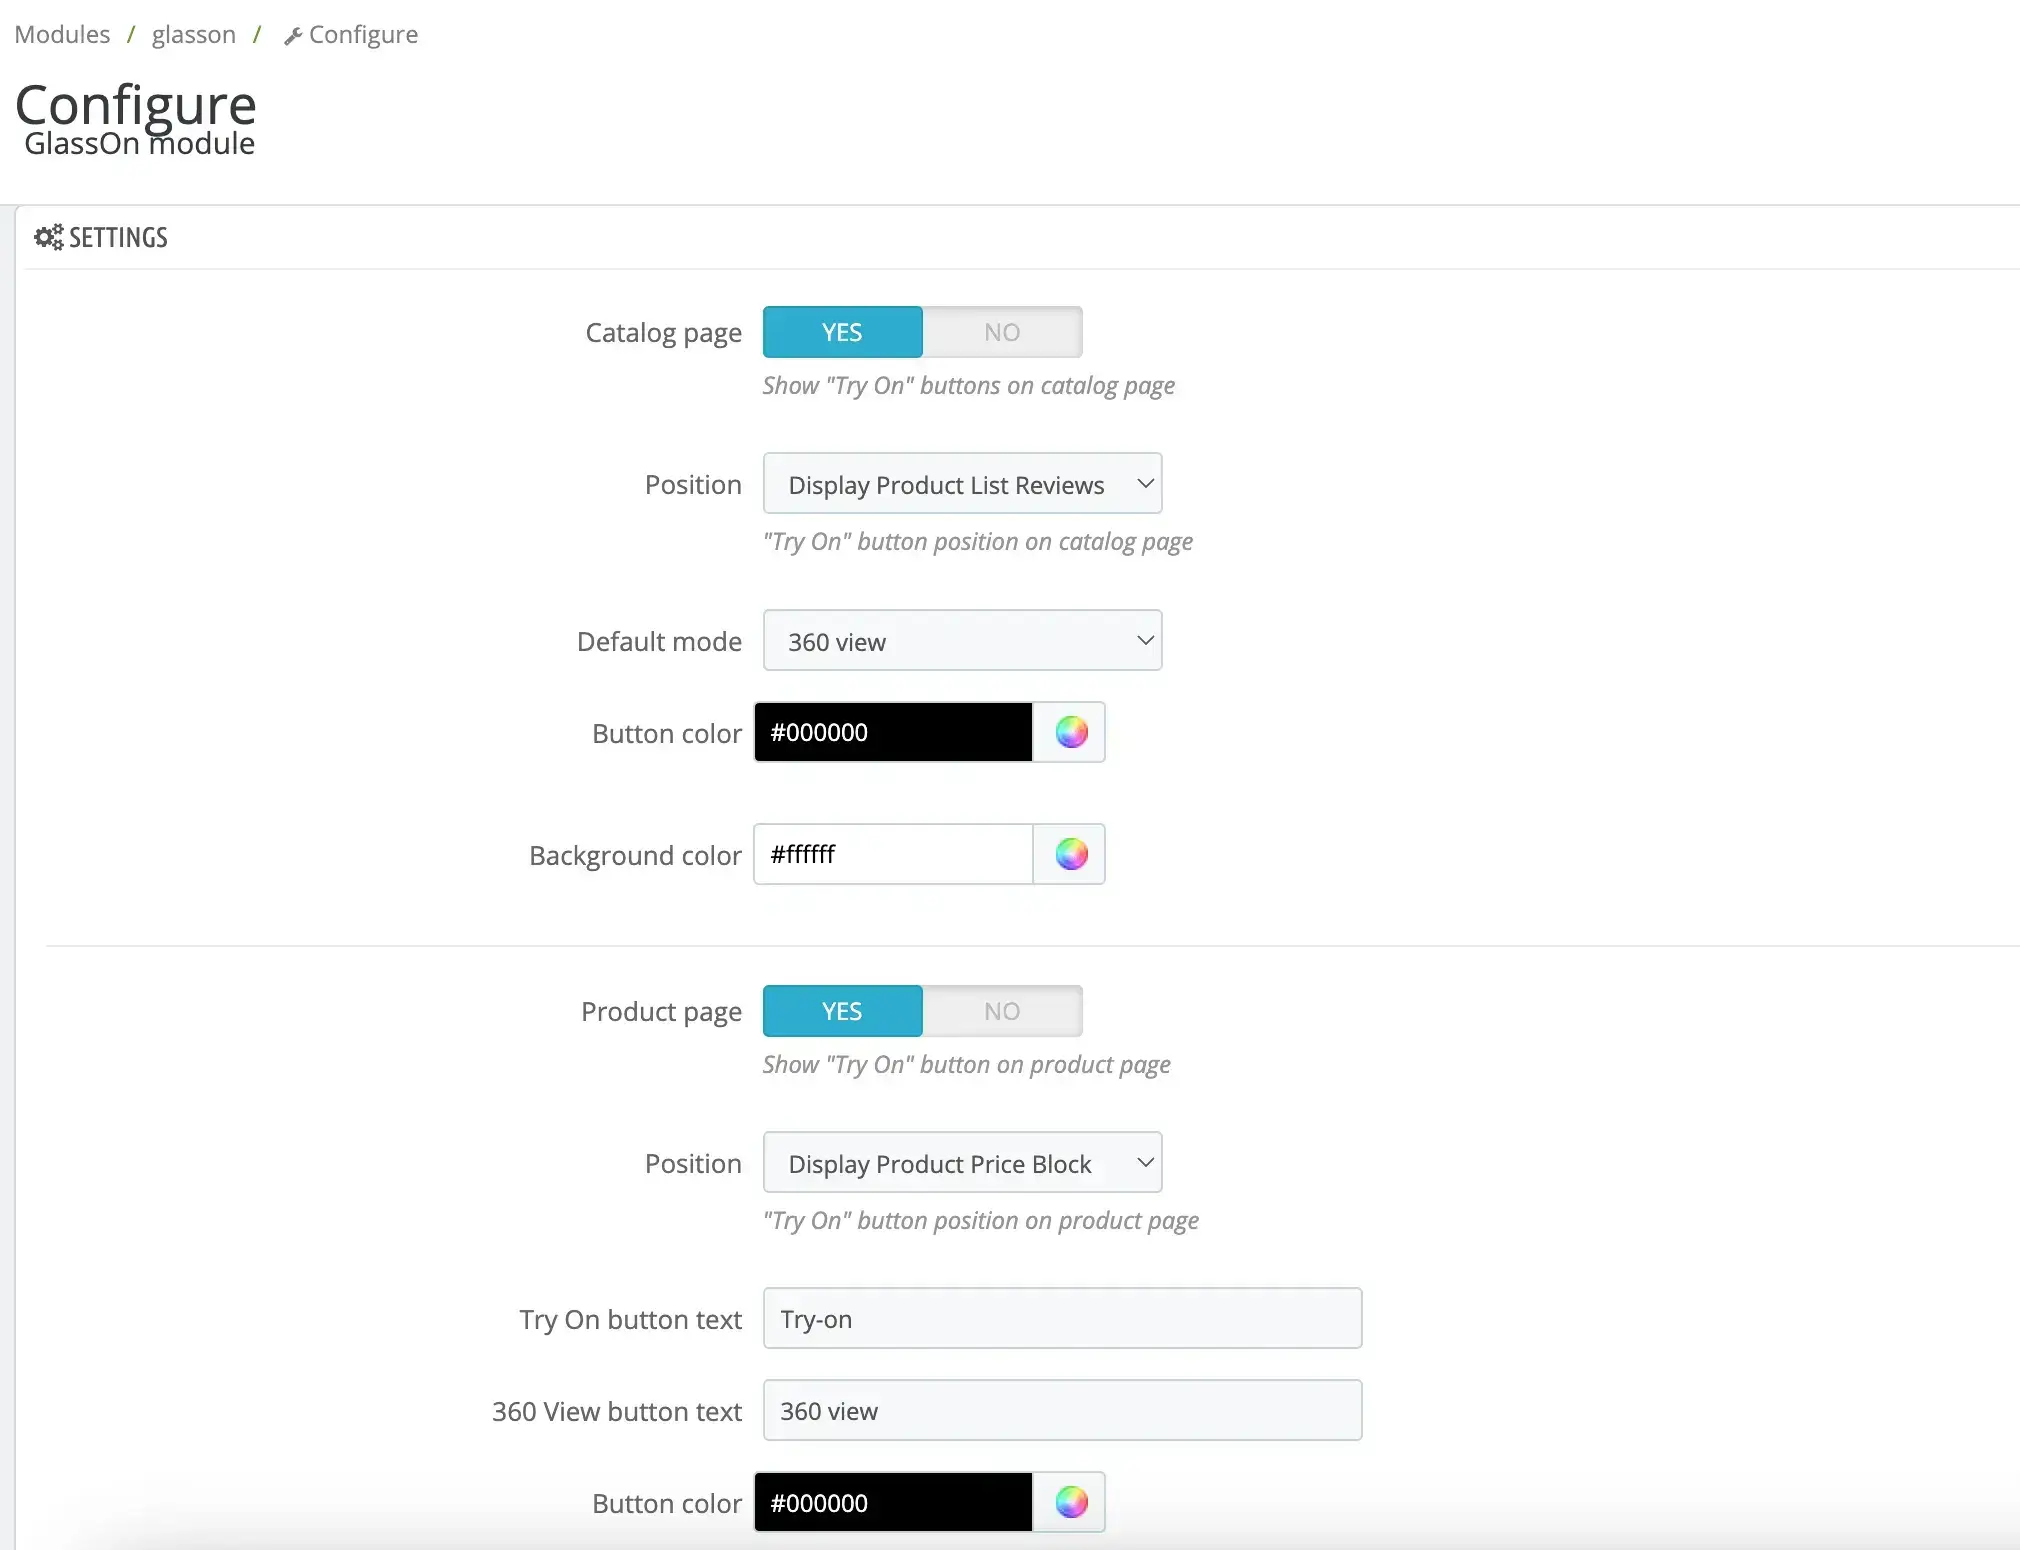The width and height of the screenshot is (2020, 1550).
Task: Click the chevron on product page Position selector
Action: tap(1143, 1162)
